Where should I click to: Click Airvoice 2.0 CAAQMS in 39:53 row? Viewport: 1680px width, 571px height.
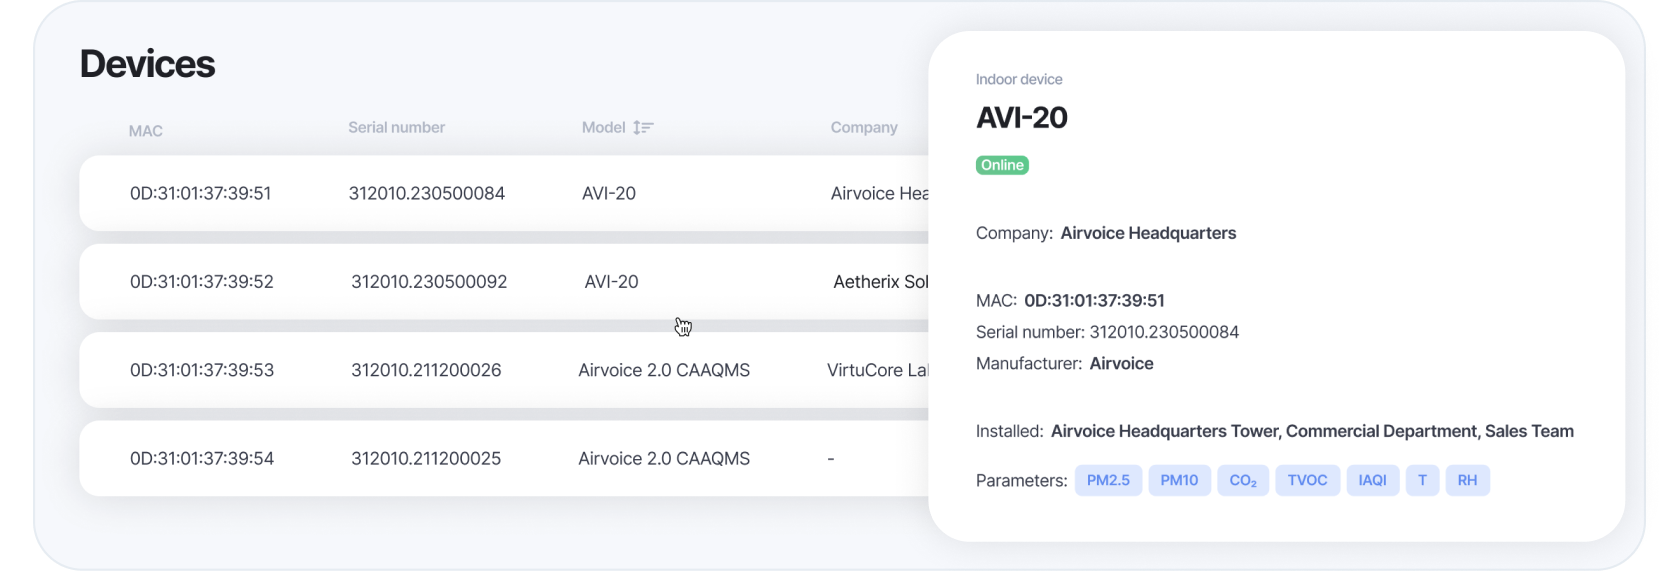664,370
